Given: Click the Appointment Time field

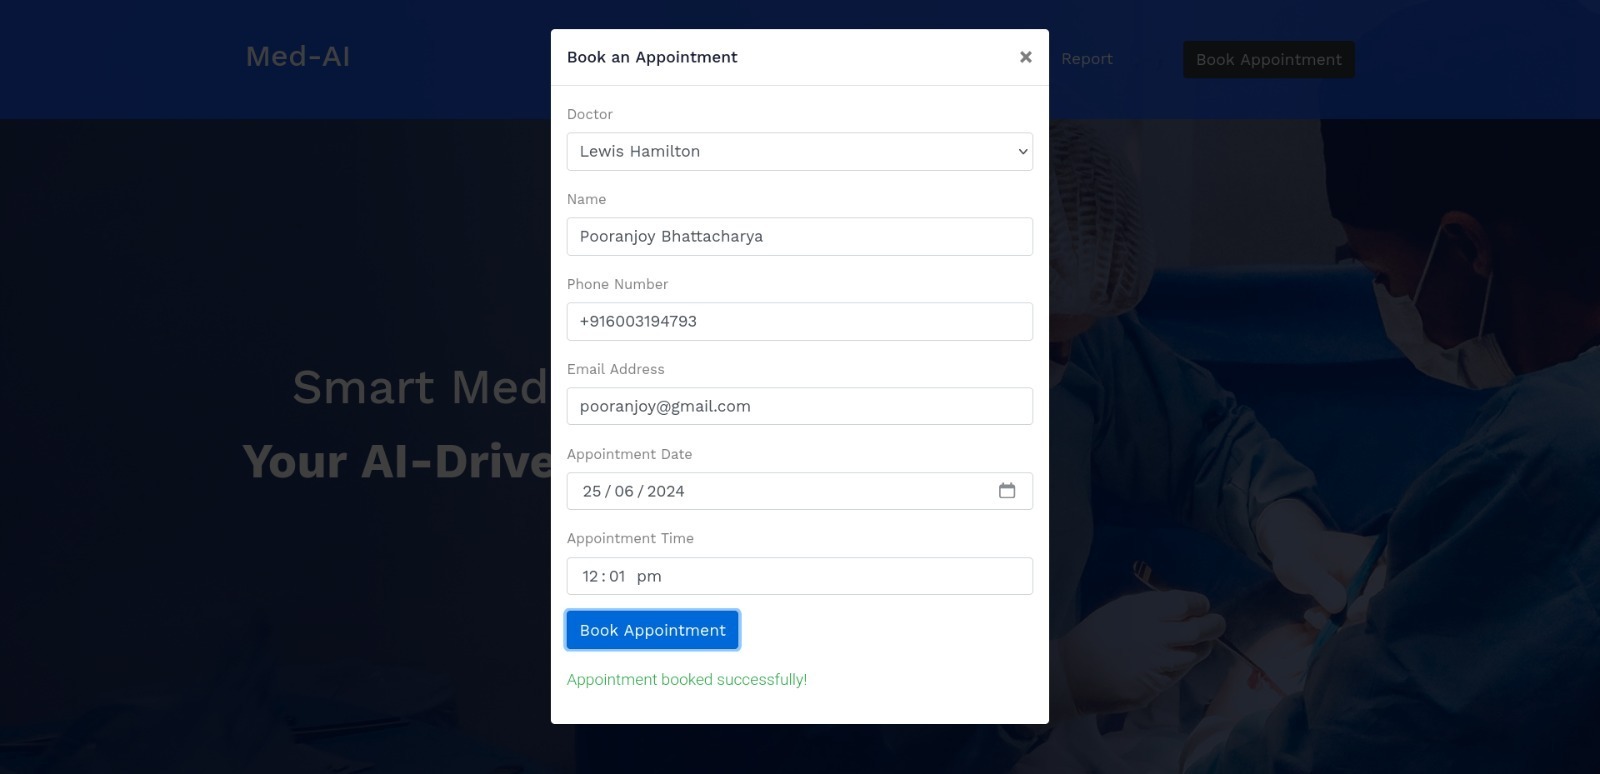Looking at the screenshot, I should point(800,576).
